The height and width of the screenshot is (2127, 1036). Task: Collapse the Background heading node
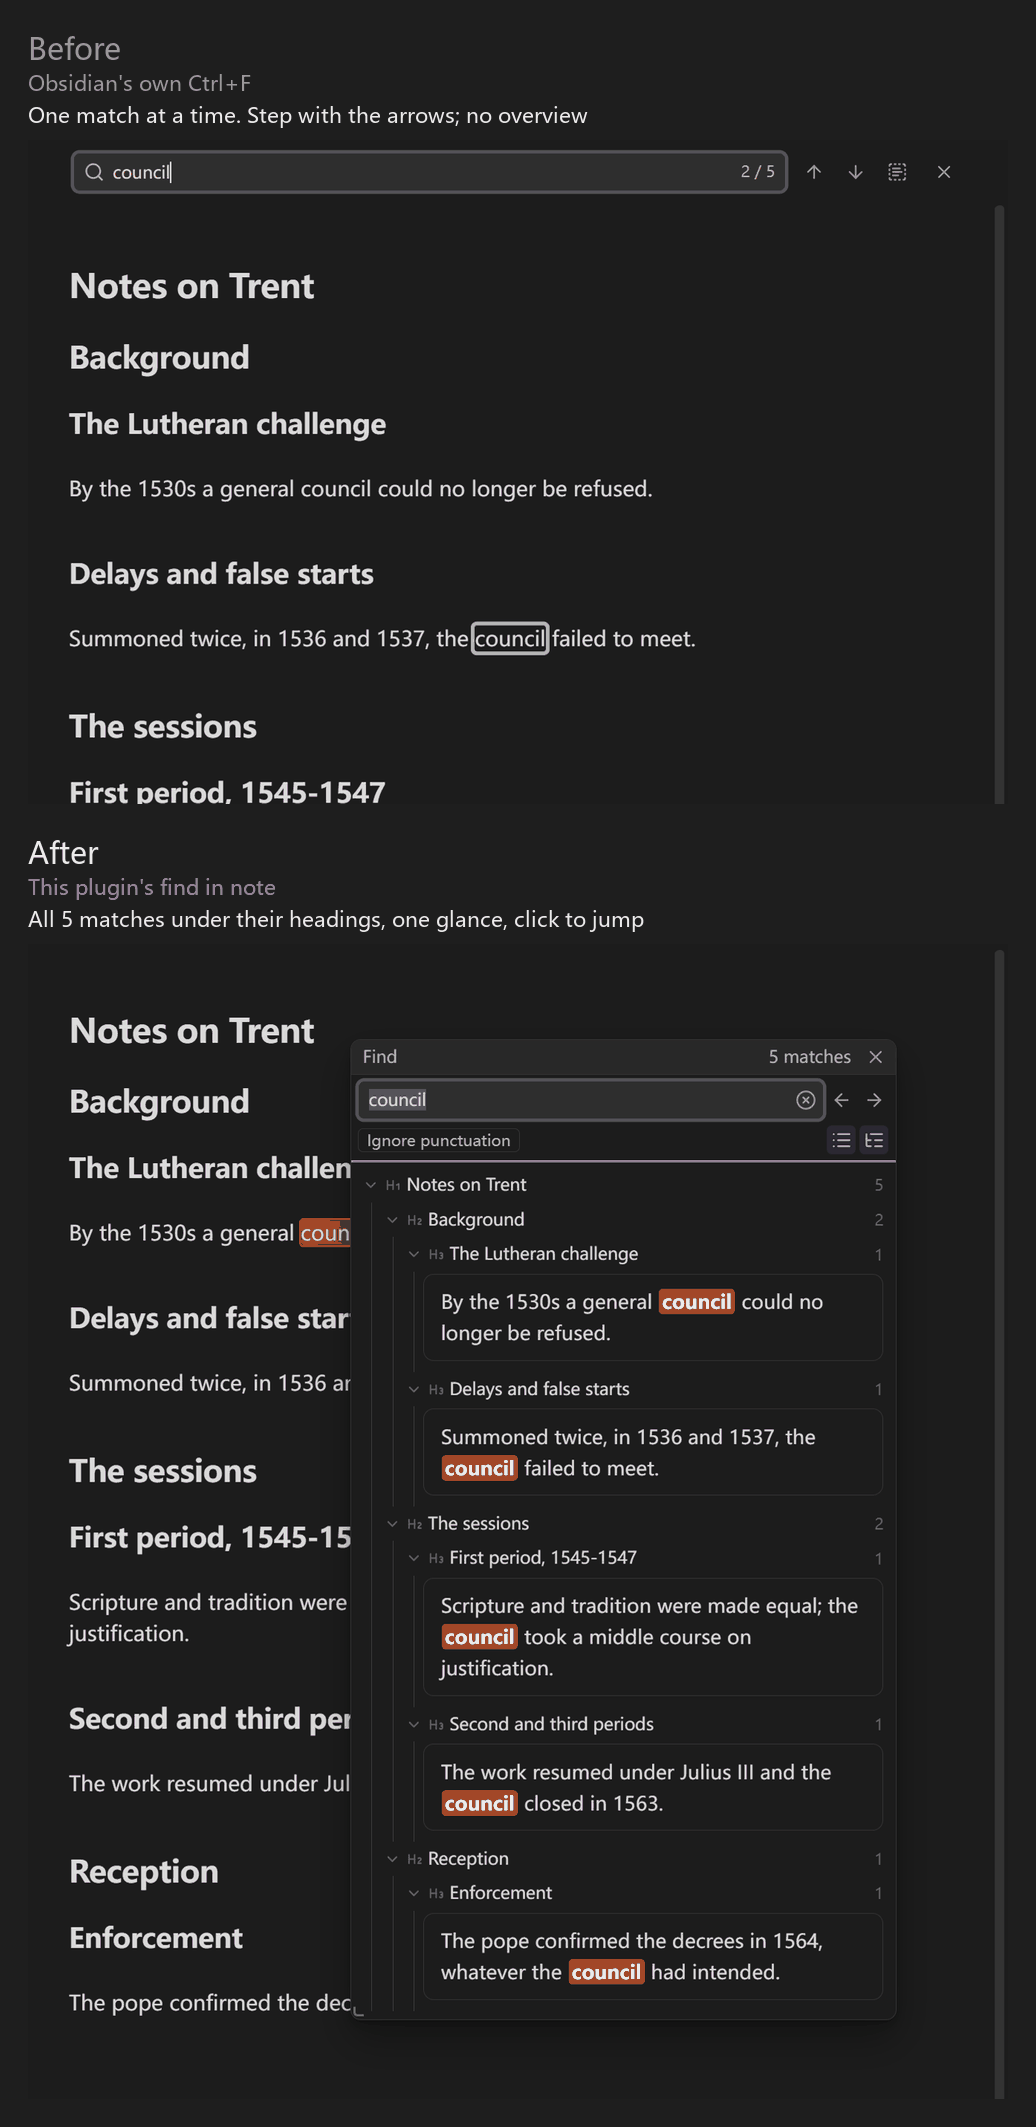[x=392, y=1220]
